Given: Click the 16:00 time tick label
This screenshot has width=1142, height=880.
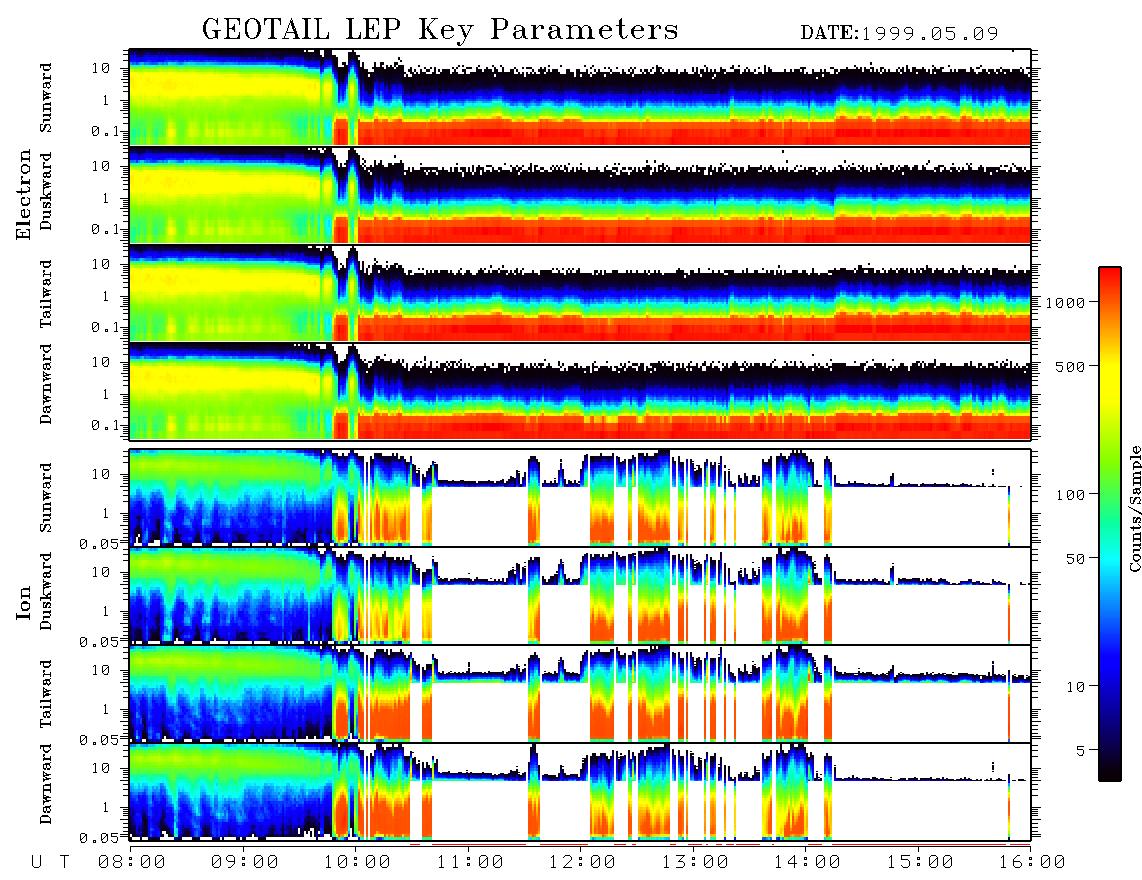Looking at the screenshot, I should pos(1032,862).
